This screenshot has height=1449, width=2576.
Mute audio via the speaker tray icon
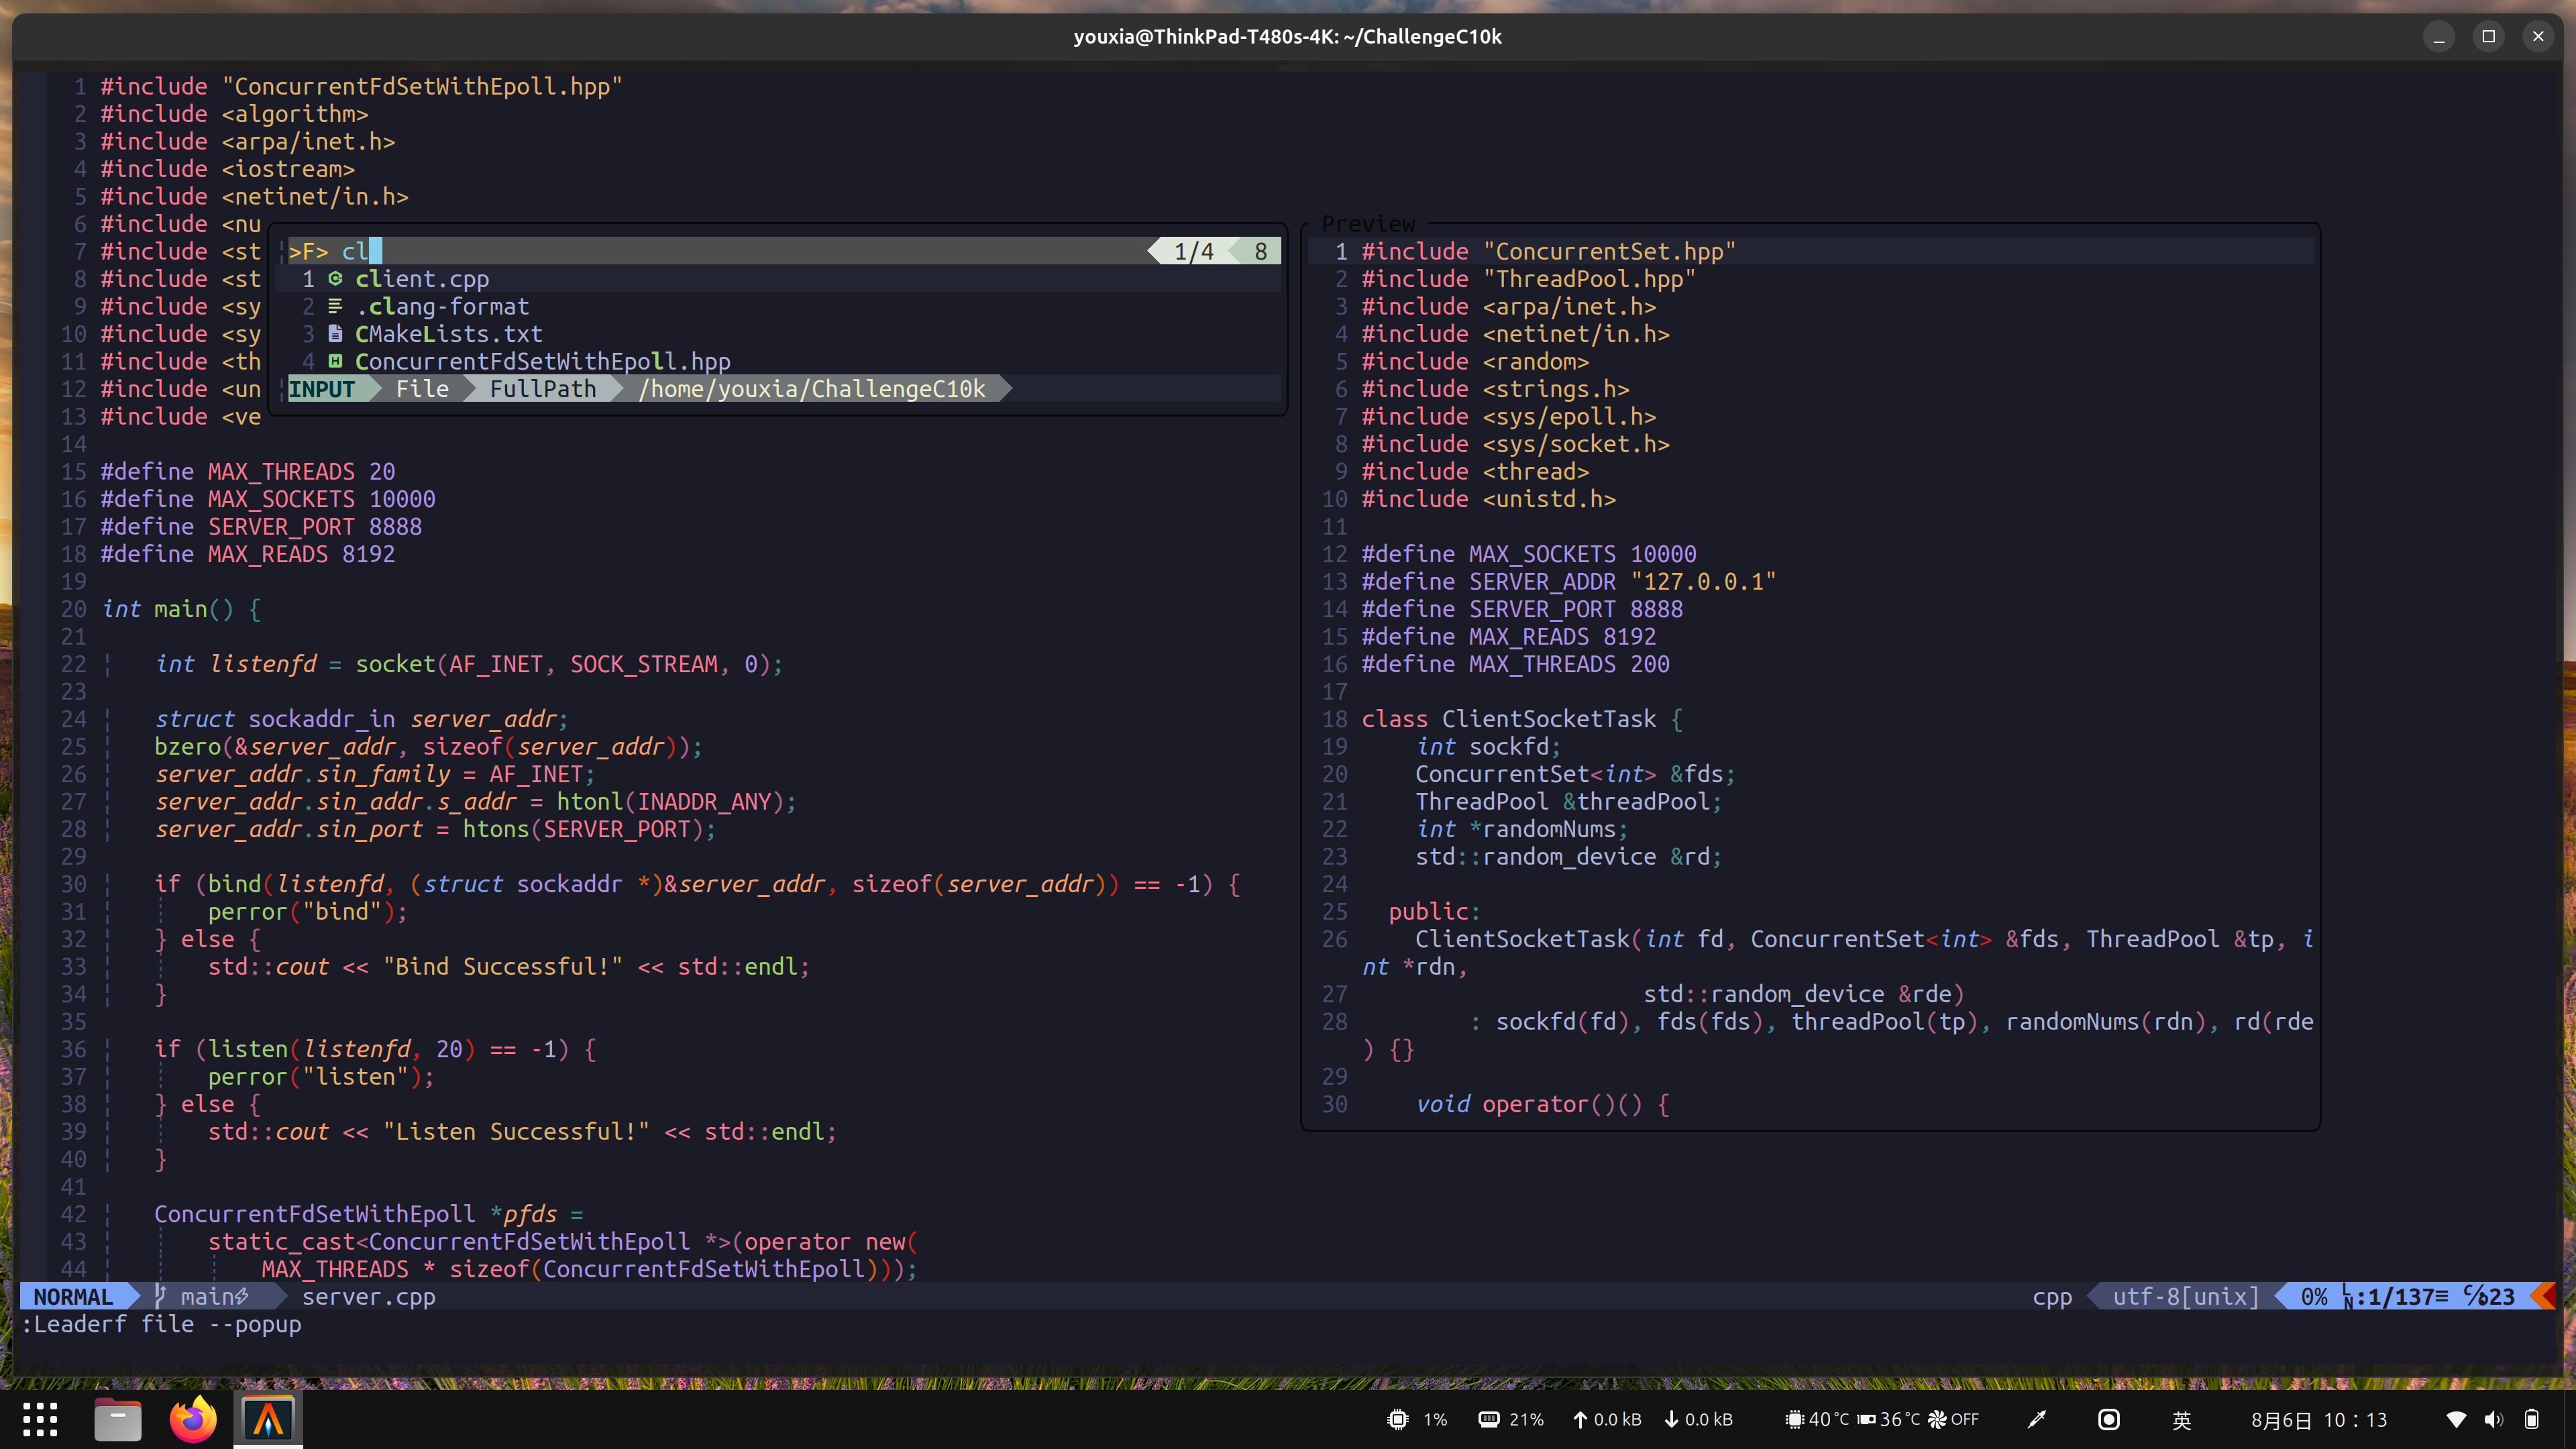click(x=2493, y=1419)
